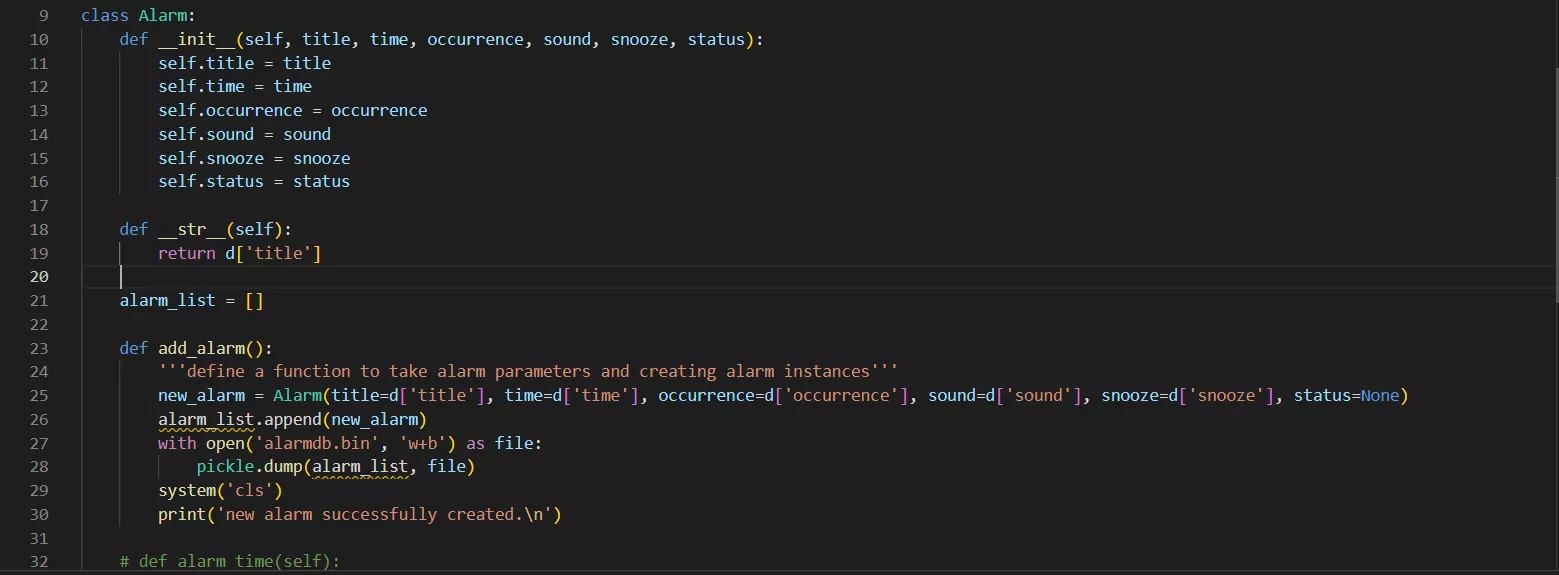
Task: Click 'self.occurrence' on line 13
Action: point(230,110)
